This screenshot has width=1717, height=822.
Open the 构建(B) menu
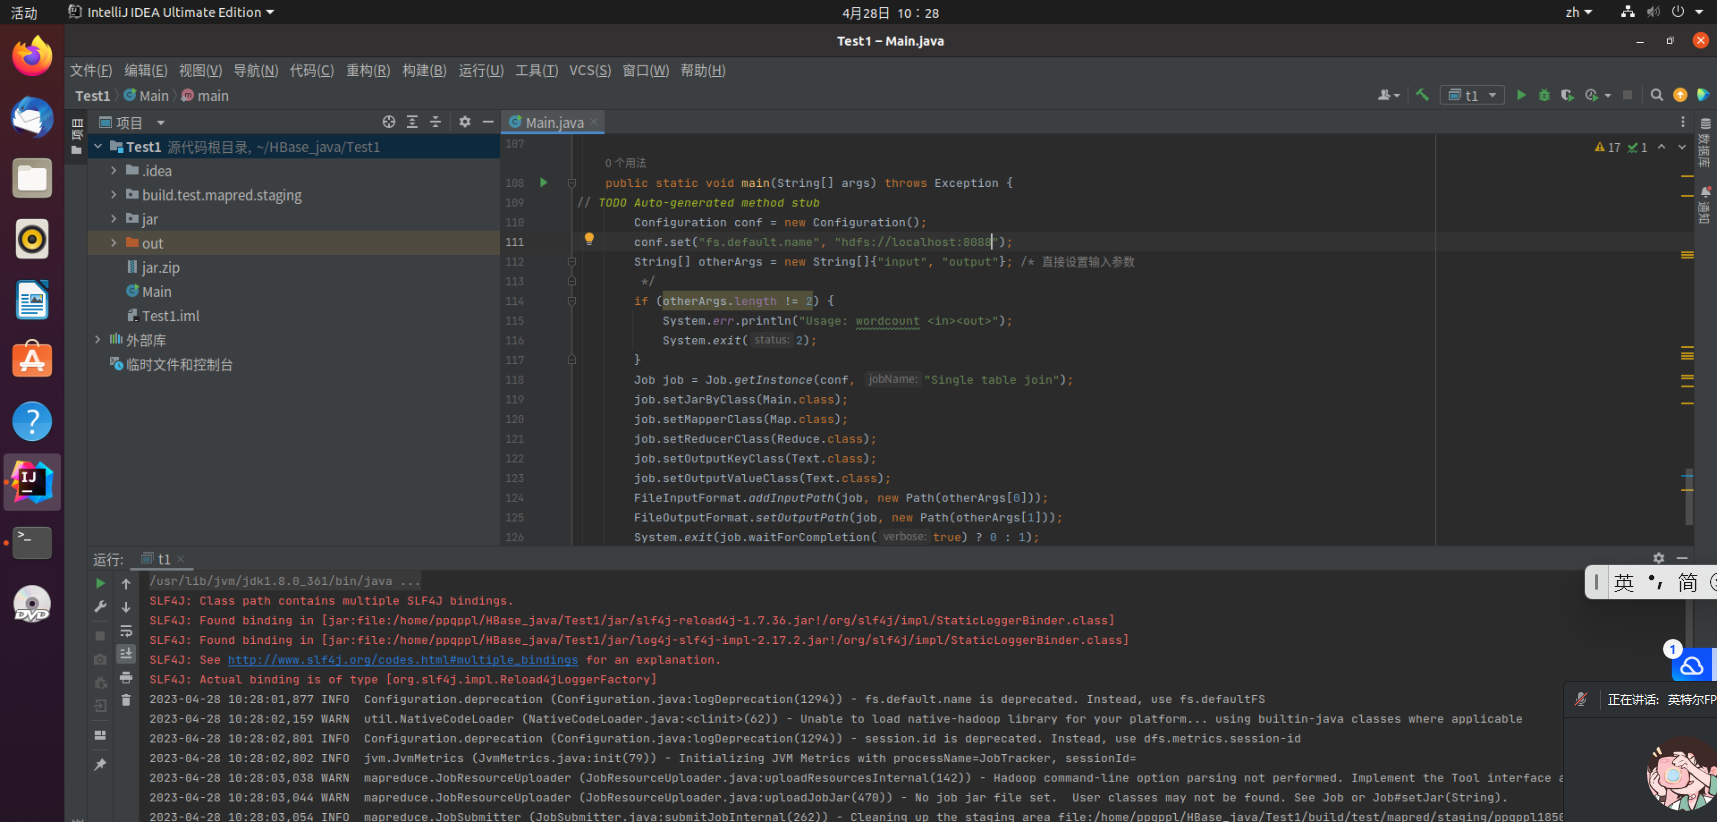[x=424, y=70]
